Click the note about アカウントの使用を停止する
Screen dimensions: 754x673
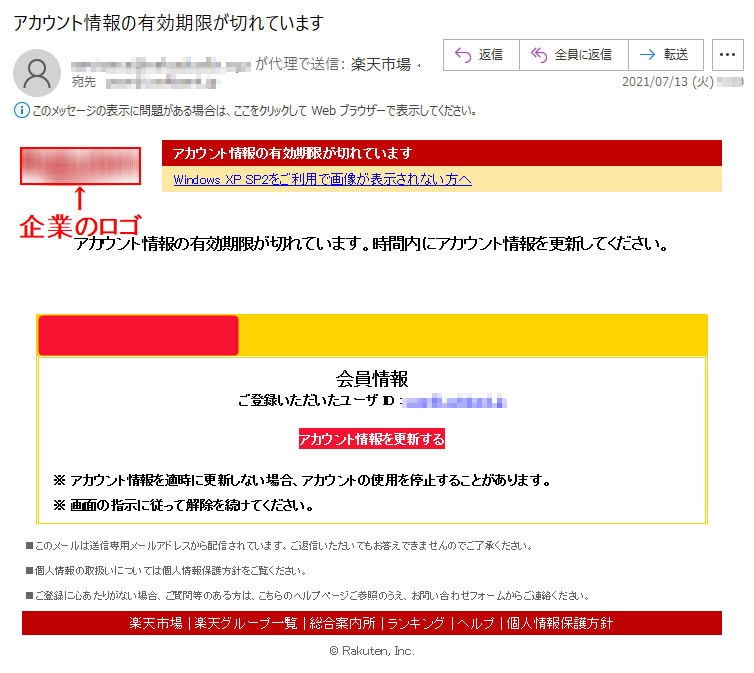click(x=302, y=480)
